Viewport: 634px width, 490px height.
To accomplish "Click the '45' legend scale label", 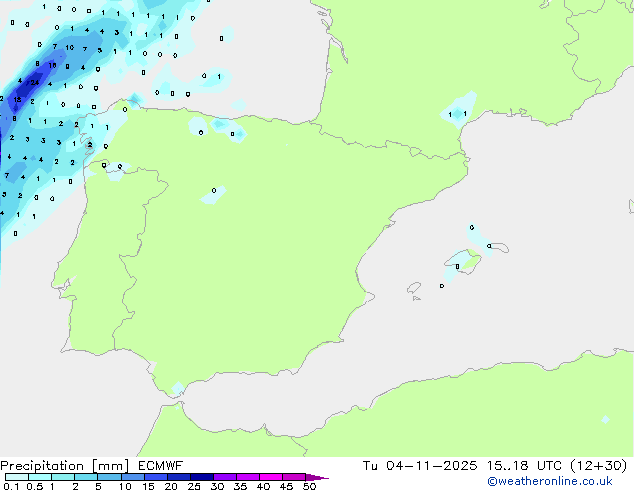I will pos(286,486).
